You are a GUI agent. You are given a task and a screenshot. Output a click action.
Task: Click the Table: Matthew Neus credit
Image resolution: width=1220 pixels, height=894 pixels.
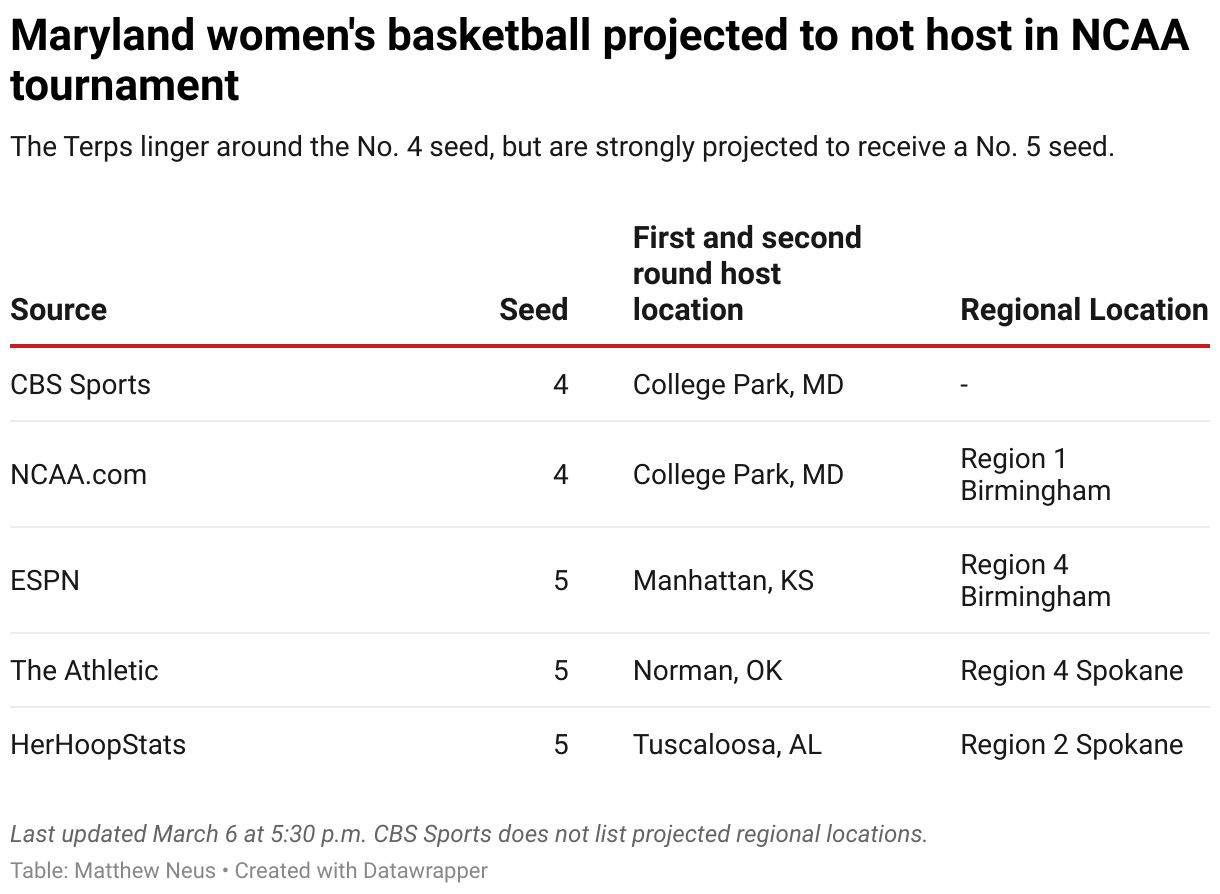tap(113, 871)
